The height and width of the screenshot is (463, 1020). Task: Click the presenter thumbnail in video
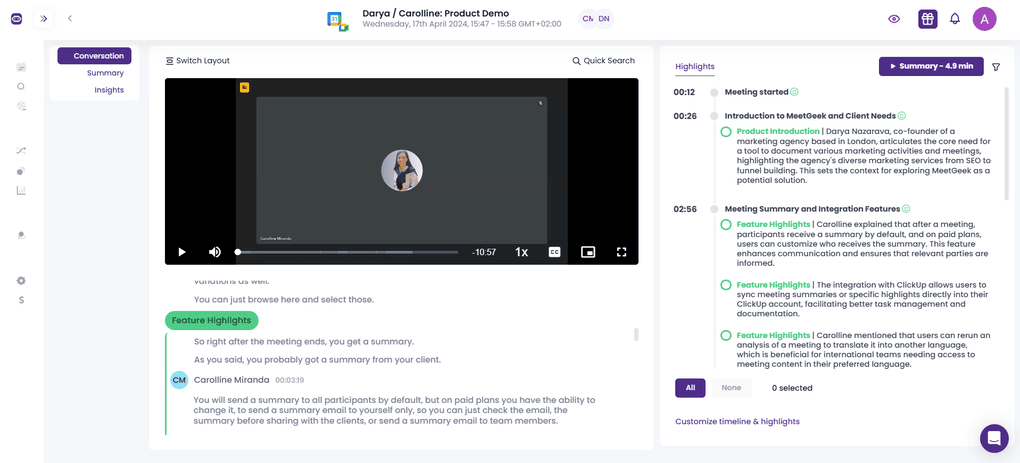401,170
